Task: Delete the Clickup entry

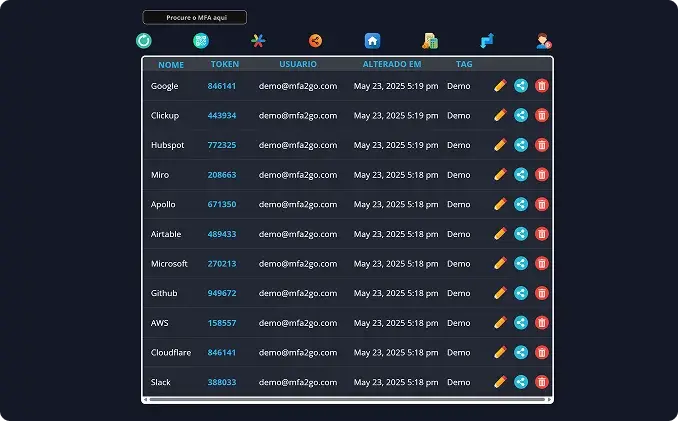Action: [x=541, y=115]
